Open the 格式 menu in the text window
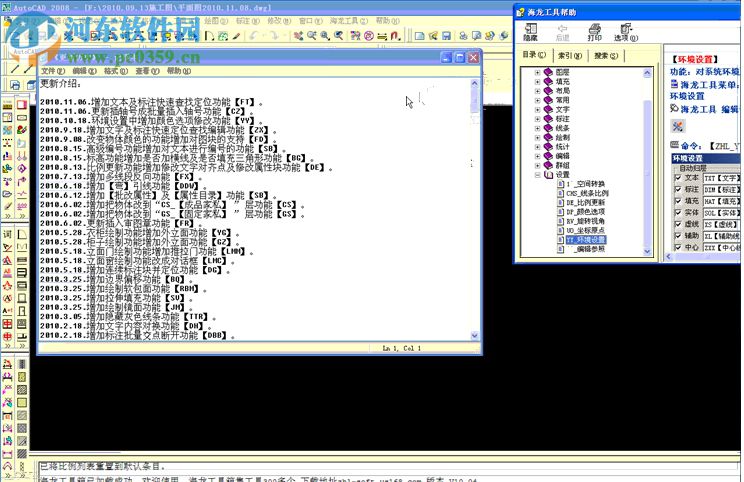The image size is (744, 482). 116,71
